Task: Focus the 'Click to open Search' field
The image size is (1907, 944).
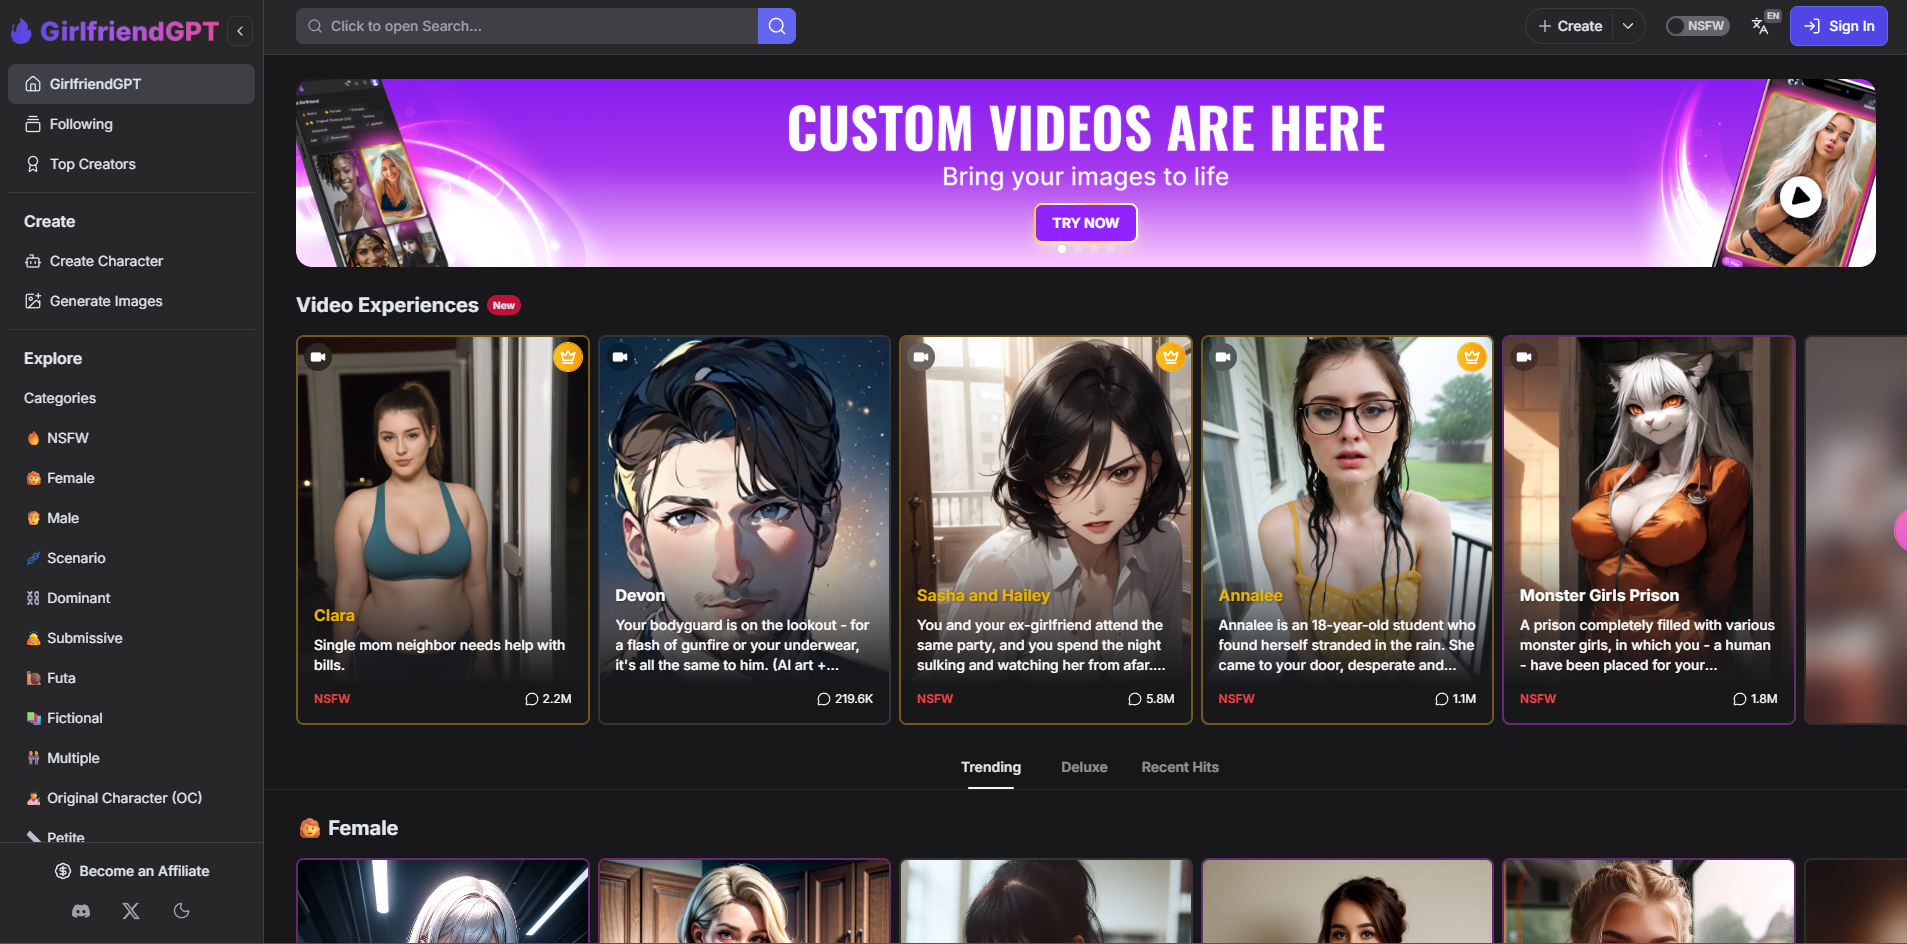Action: [527, 26]
